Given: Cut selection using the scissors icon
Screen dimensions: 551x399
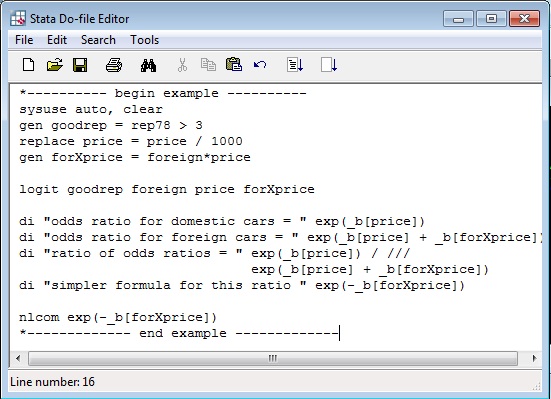Looking at the screenshot, I should (x=182, y=65).
